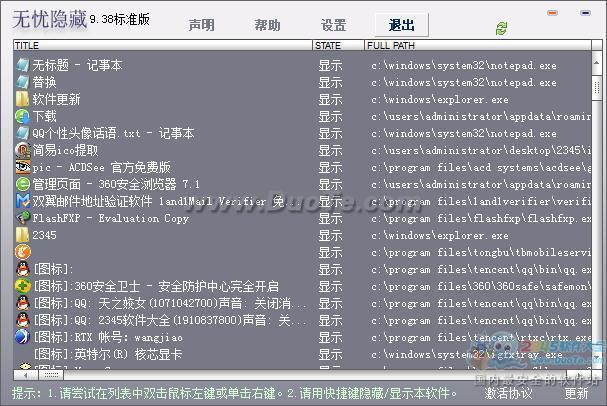The image size is (607, 406).
Task: Open the 声明 menu
Action: click(x=201, y=26)
